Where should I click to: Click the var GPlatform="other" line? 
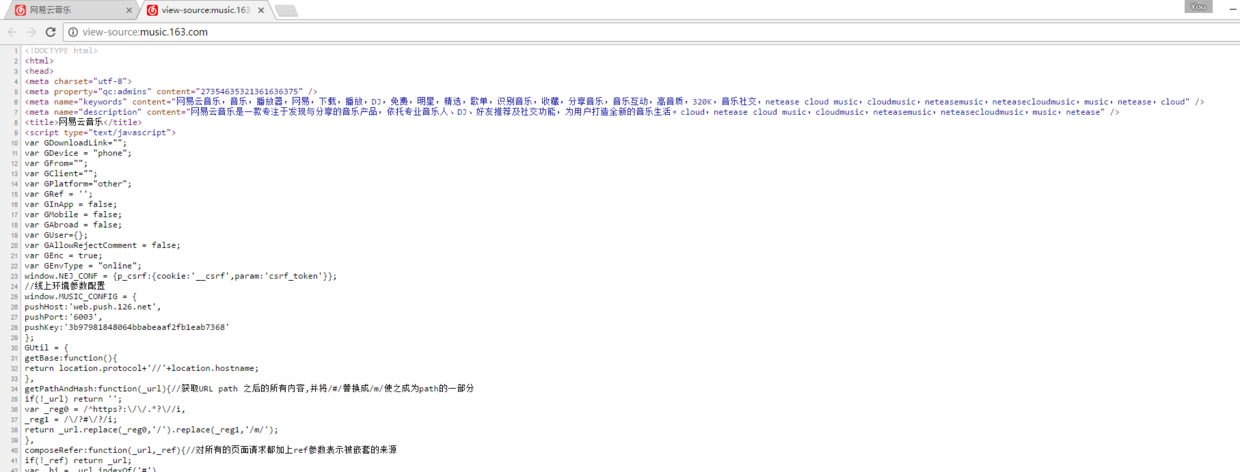click(78, 183)
